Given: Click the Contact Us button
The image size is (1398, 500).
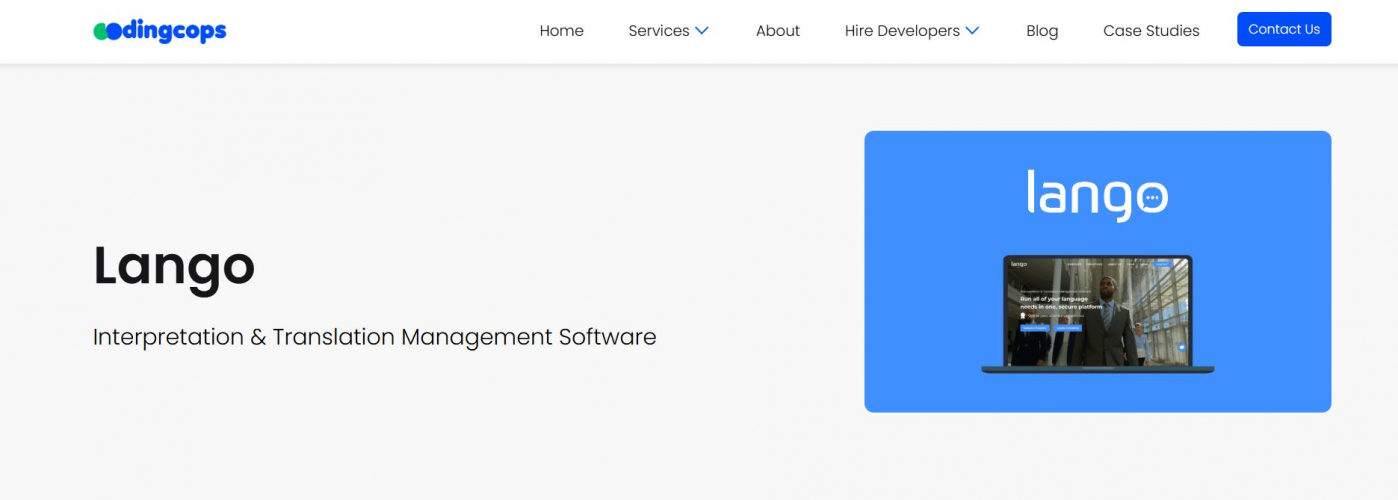Looking at the screenshot, I should (x=1284, y=29).
